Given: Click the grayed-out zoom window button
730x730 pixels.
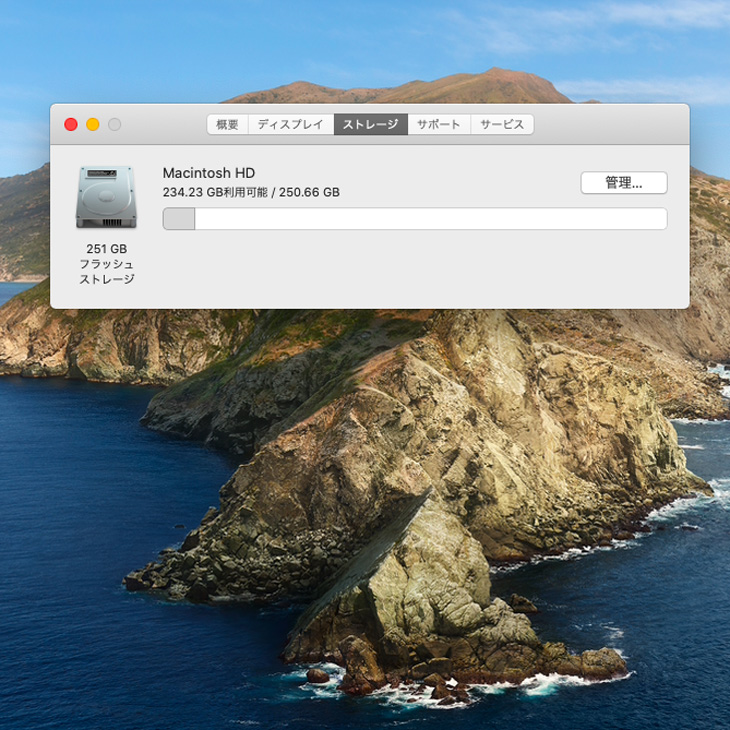Looking at the screenshot, I should 115,125.
